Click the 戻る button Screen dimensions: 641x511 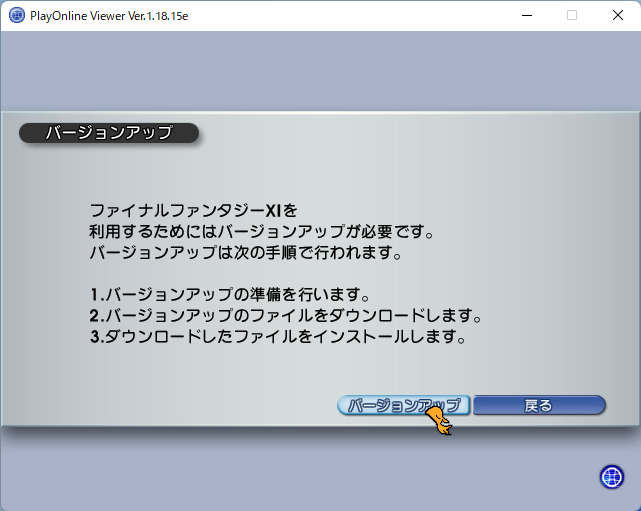click(539, 405)
